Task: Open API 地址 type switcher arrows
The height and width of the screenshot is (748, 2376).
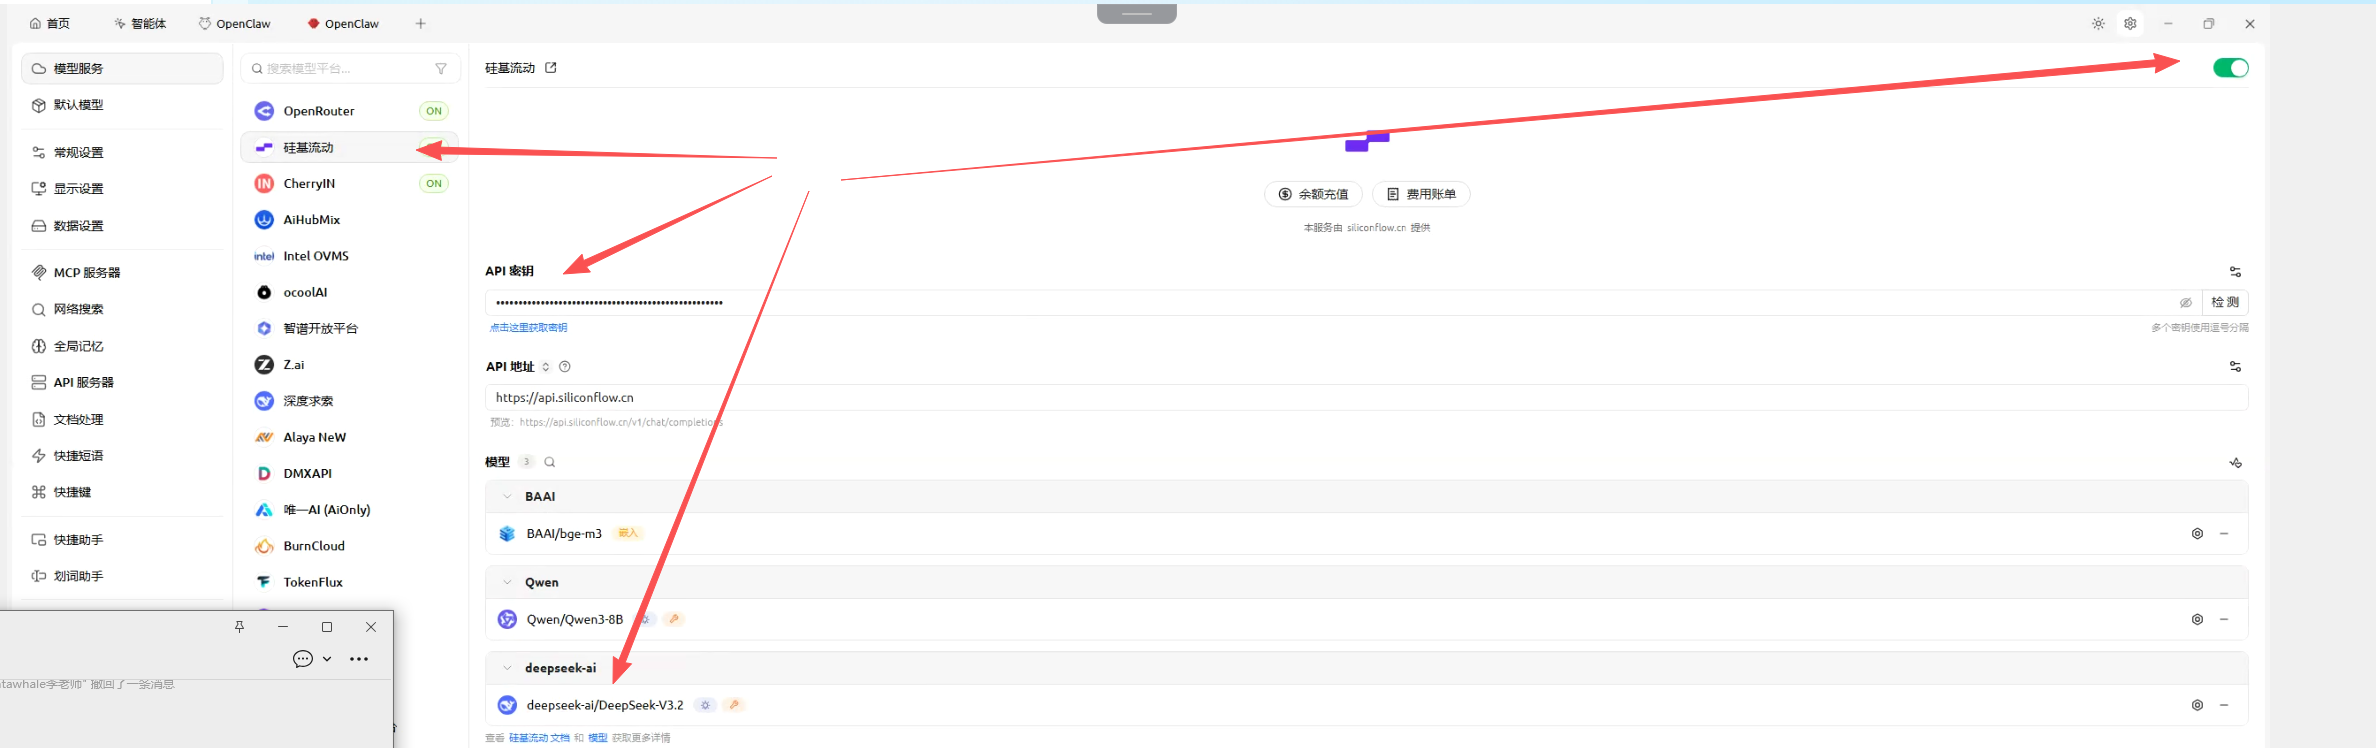Action: (x=546, y=367)
